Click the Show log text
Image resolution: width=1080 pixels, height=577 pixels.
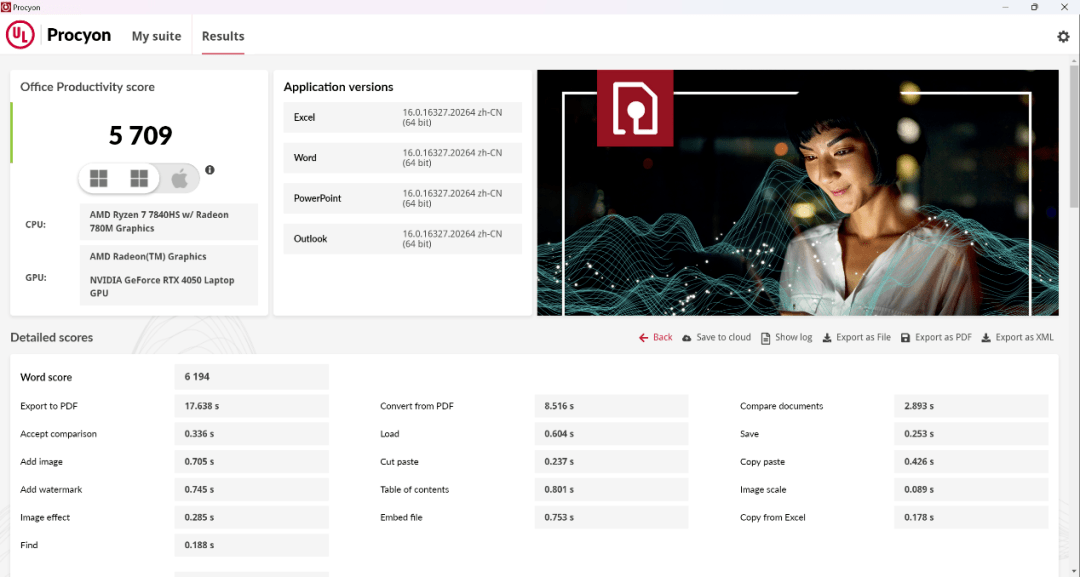pos(794,338)
